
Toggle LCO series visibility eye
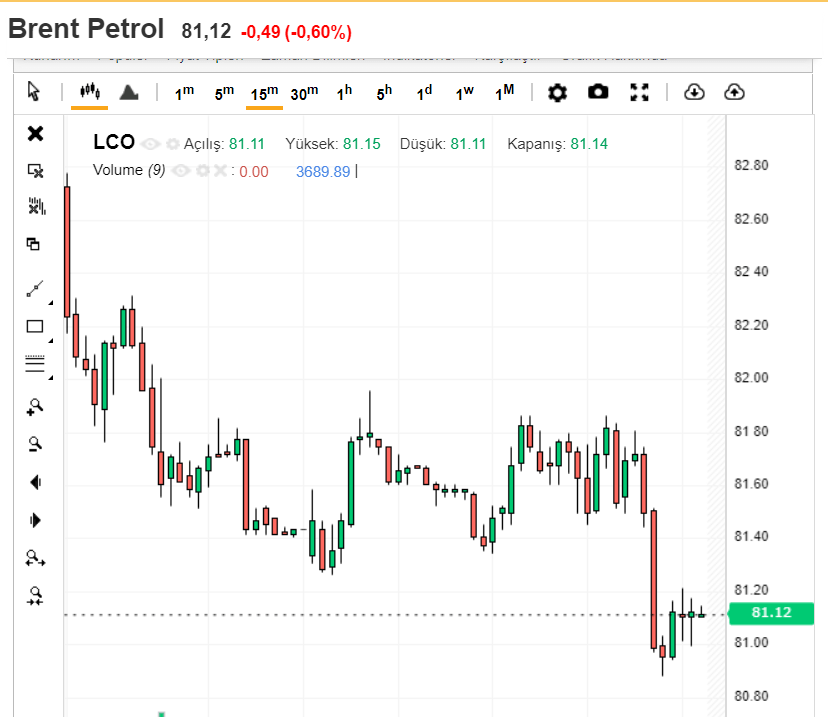pos(150,144)
